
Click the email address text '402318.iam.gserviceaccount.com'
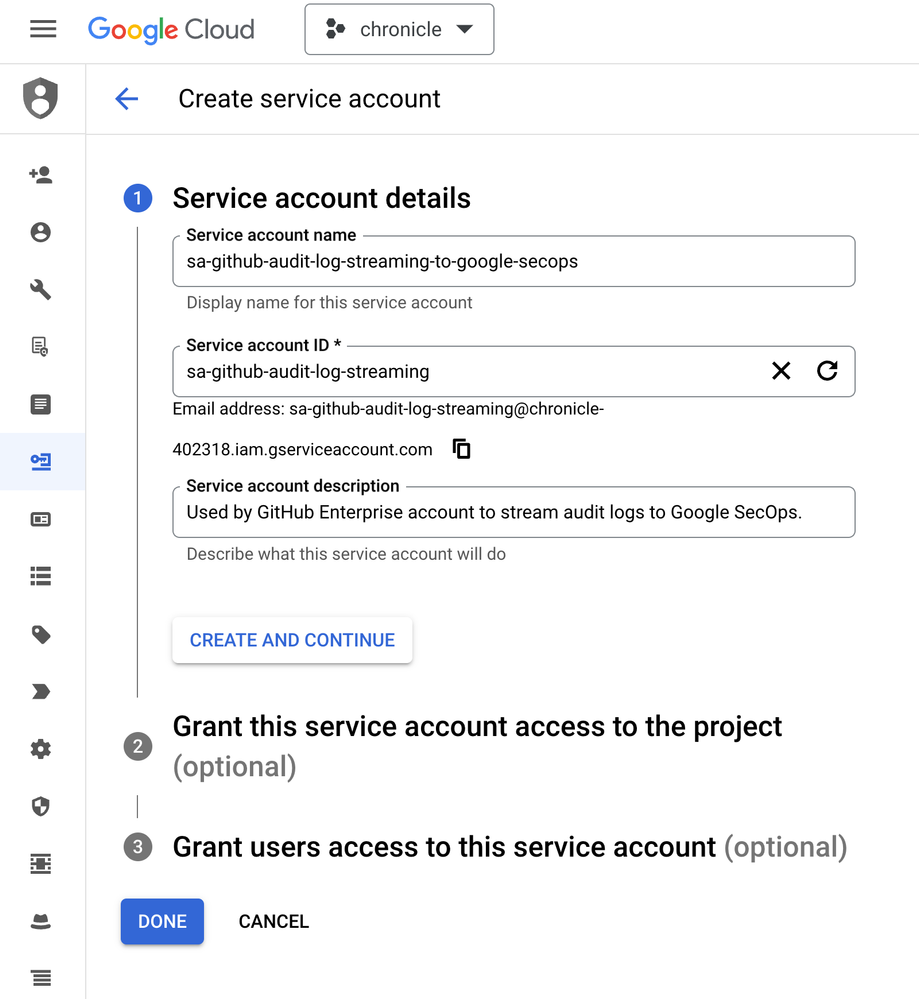(x=302, y=450)
